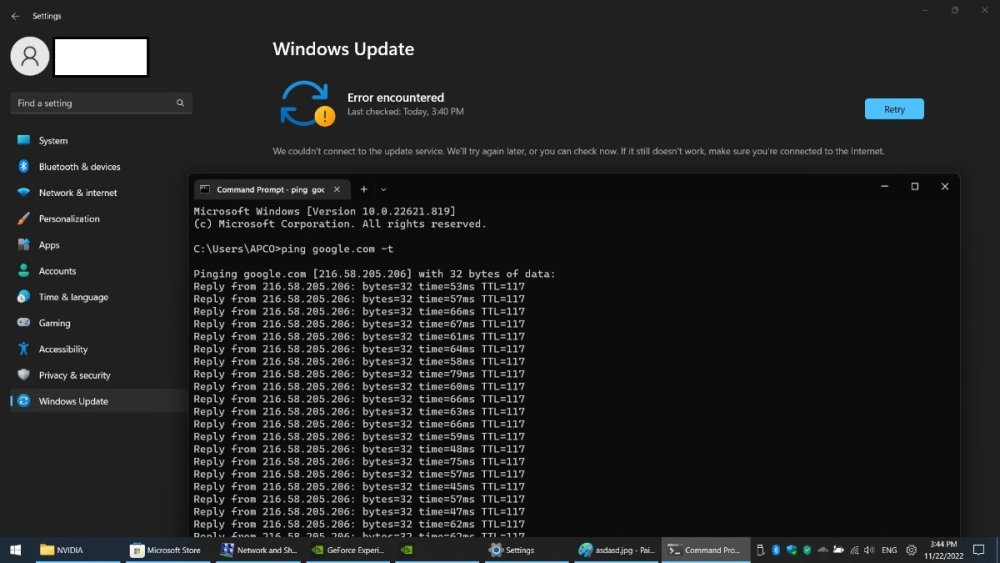Image resolution: width=1000 pixels, height=563 pixels.
Task: Click the Accessibility person icon
Action: pyautogui.click(x=24, y=349)
